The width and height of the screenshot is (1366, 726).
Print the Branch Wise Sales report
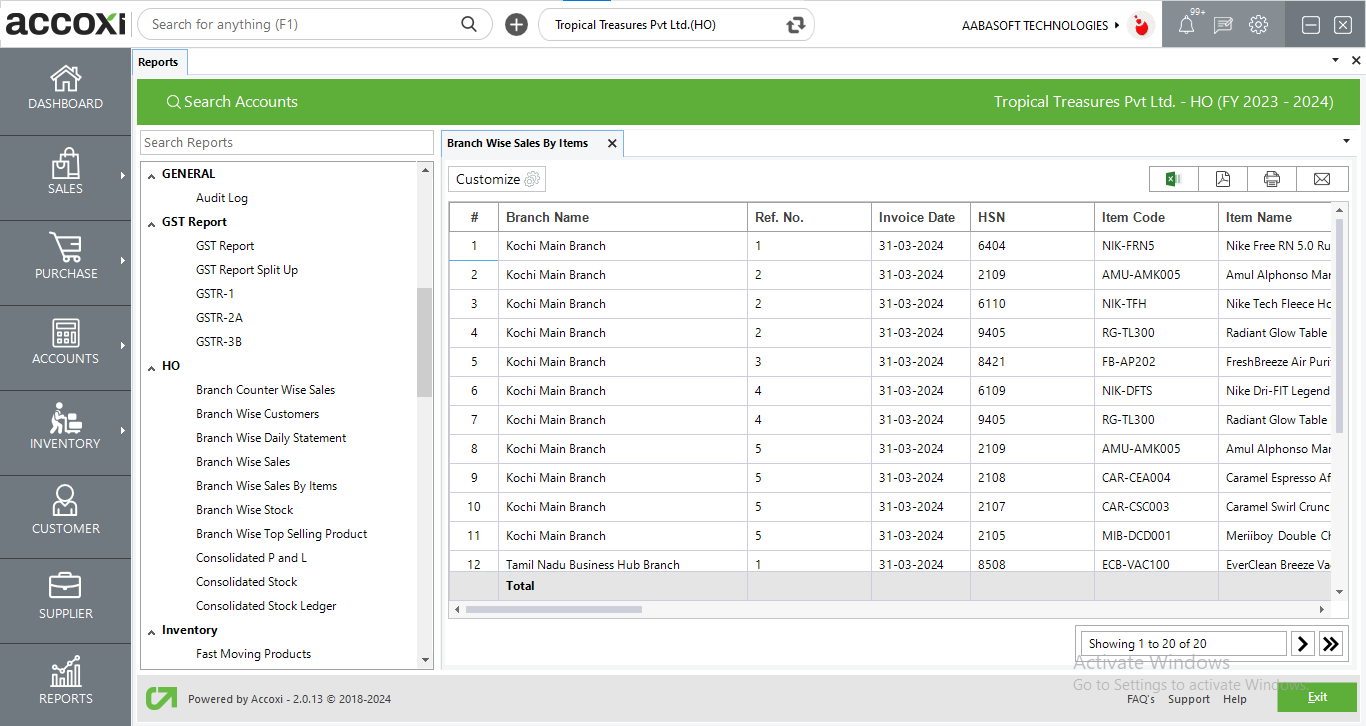pyautogui.click(x=1272, y=179)
